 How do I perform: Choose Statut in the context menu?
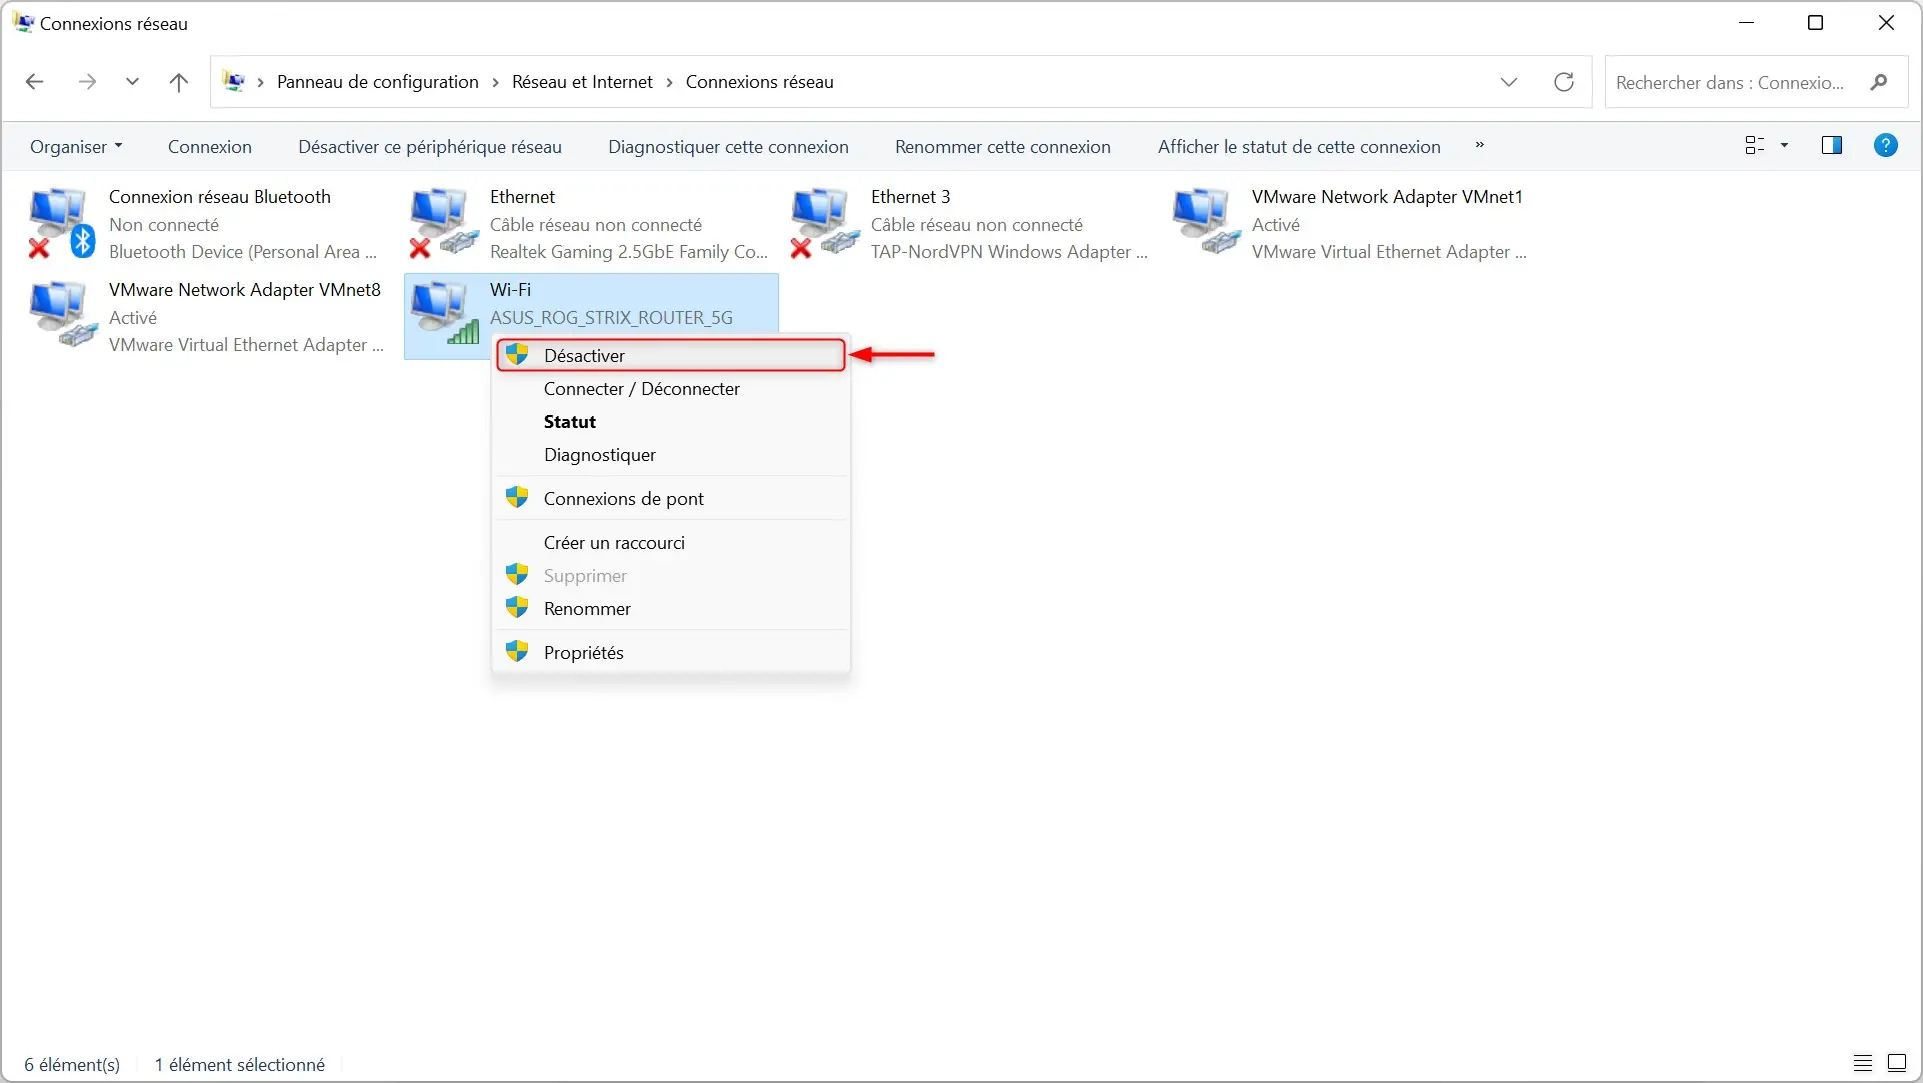(670, 422)
